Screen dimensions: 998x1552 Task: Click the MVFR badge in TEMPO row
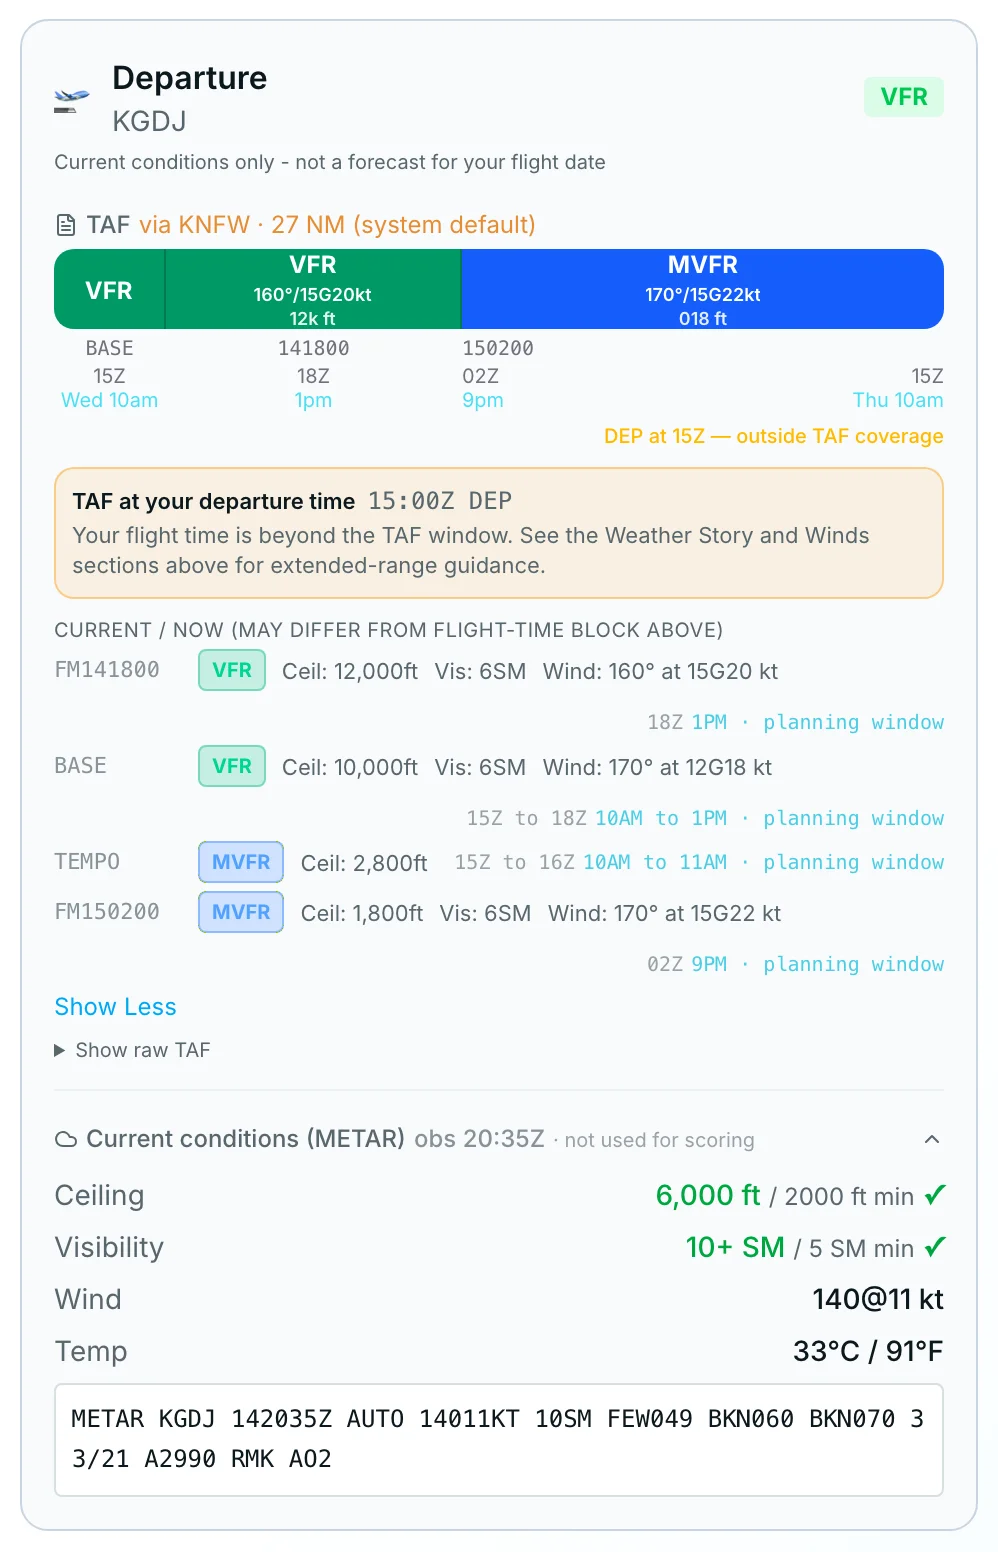(x=241, y=862)
